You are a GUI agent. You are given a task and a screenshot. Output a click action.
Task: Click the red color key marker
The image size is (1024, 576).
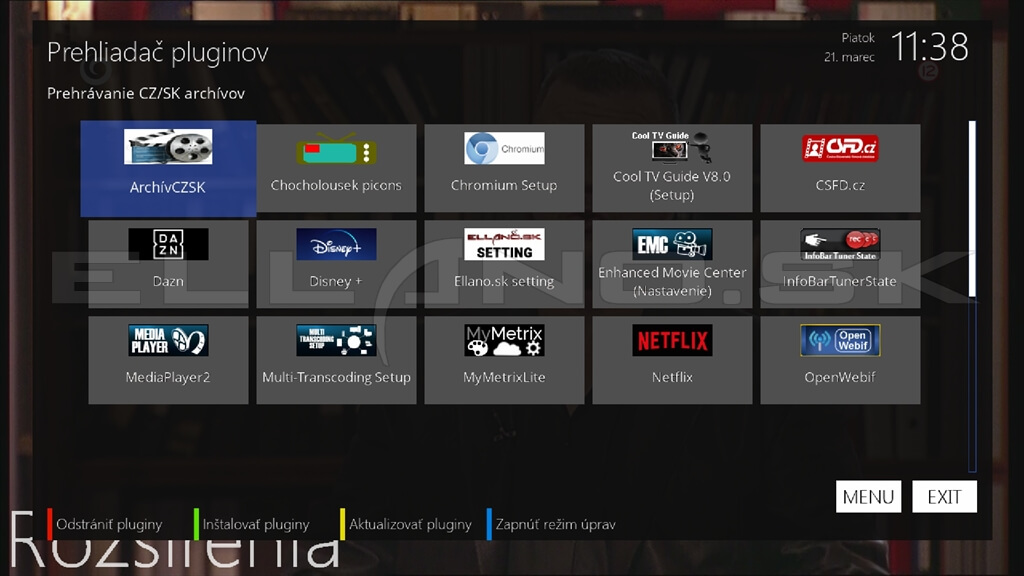50,524
